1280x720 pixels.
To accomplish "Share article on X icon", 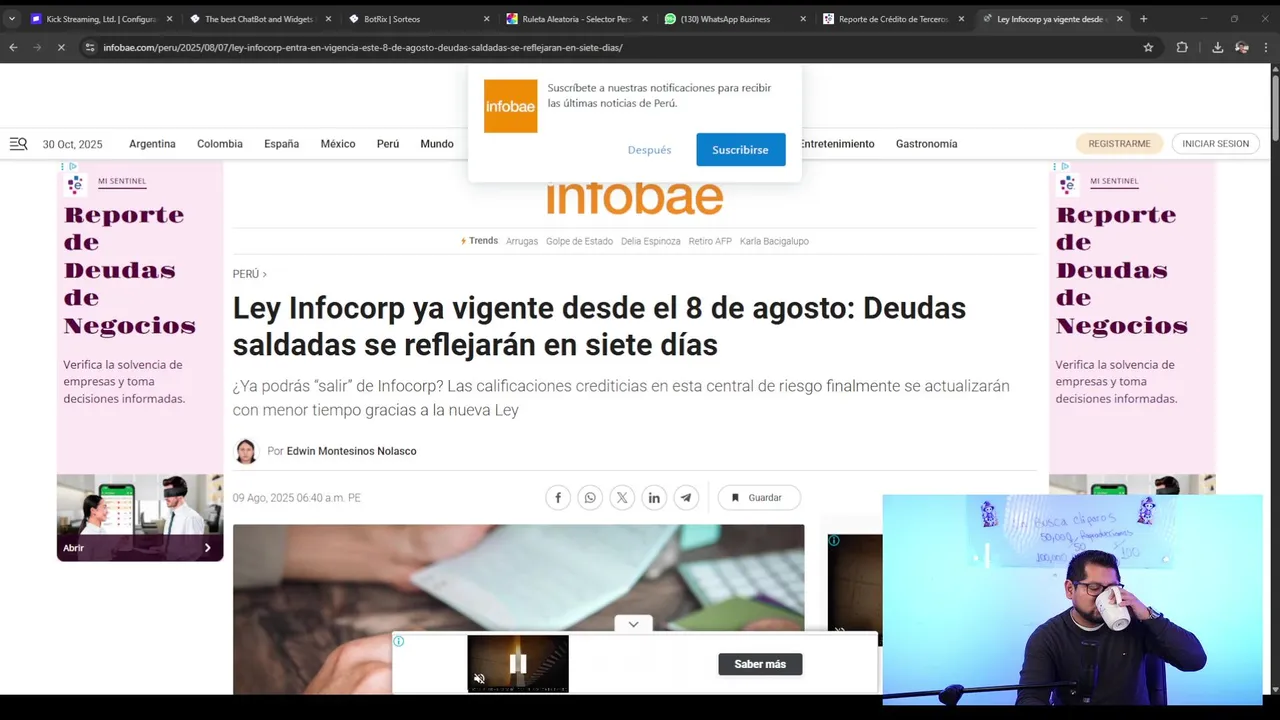I will 622,497.
